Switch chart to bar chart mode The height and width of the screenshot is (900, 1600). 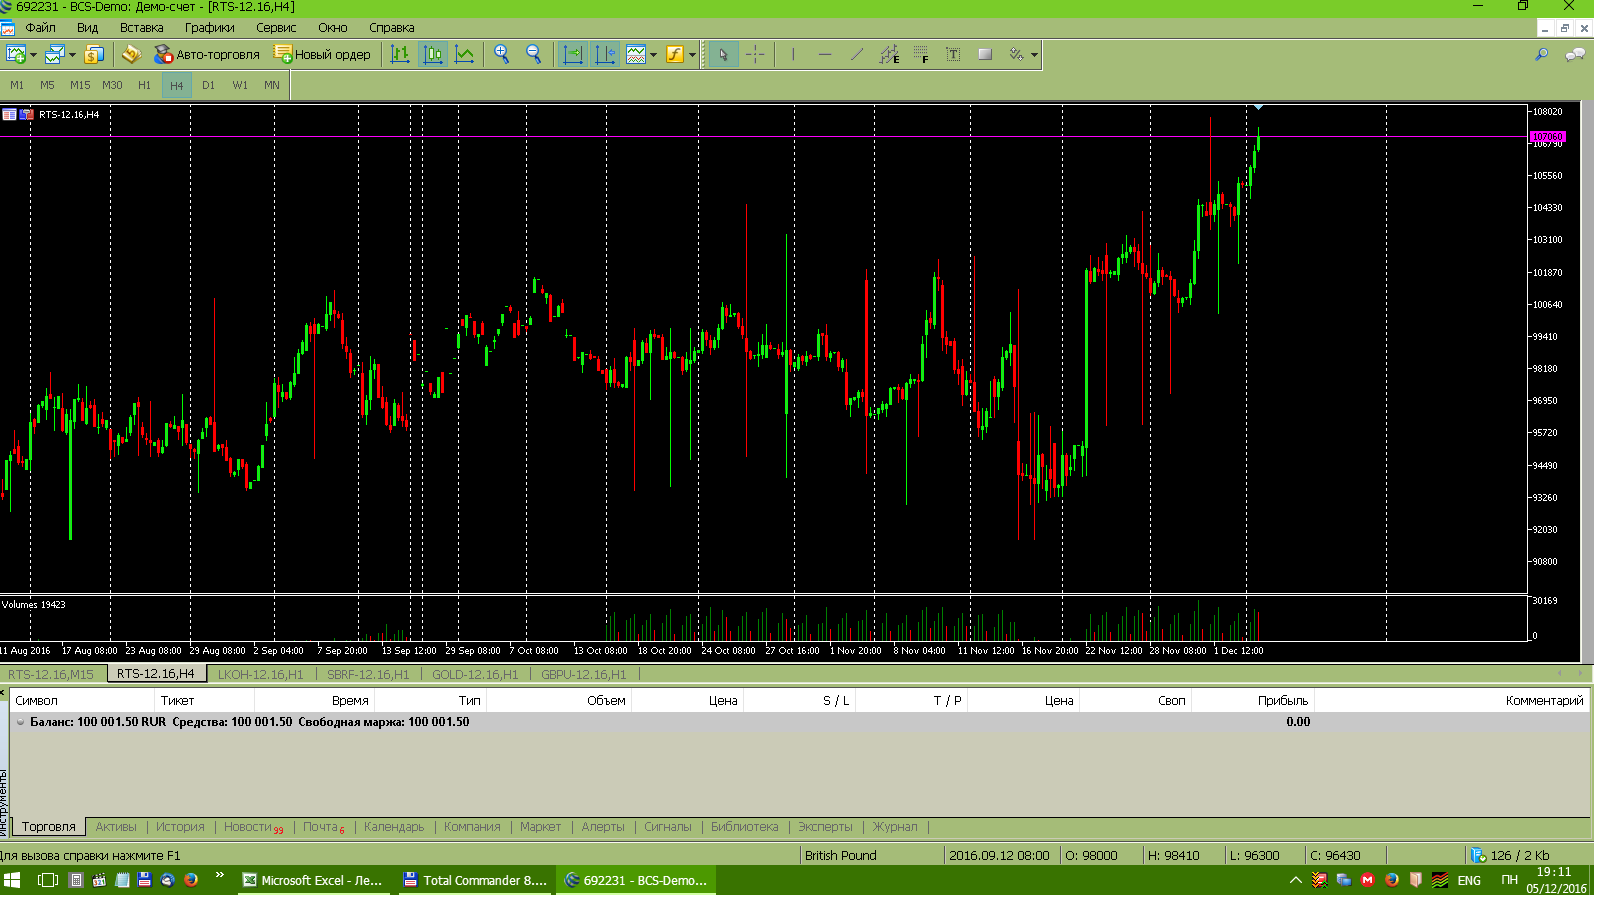tap(400, 54)
